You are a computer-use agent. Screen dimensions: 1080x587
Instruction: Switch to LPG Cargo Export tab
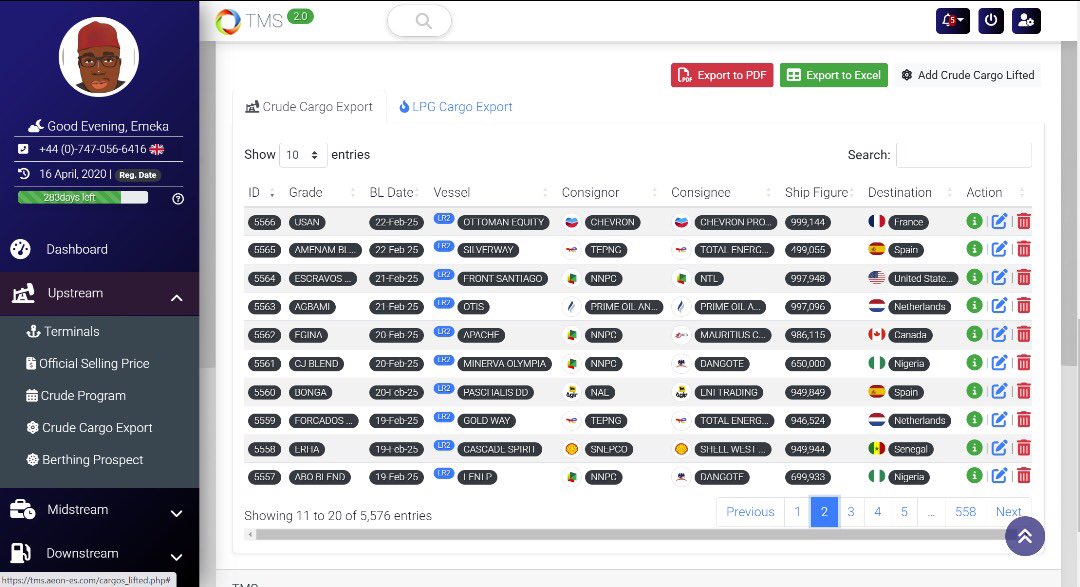[x=456, y=107]
